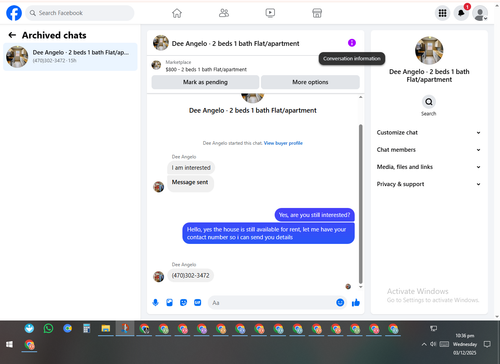
Task: Click the Facebook logo
Action: [x=14, y=13]
